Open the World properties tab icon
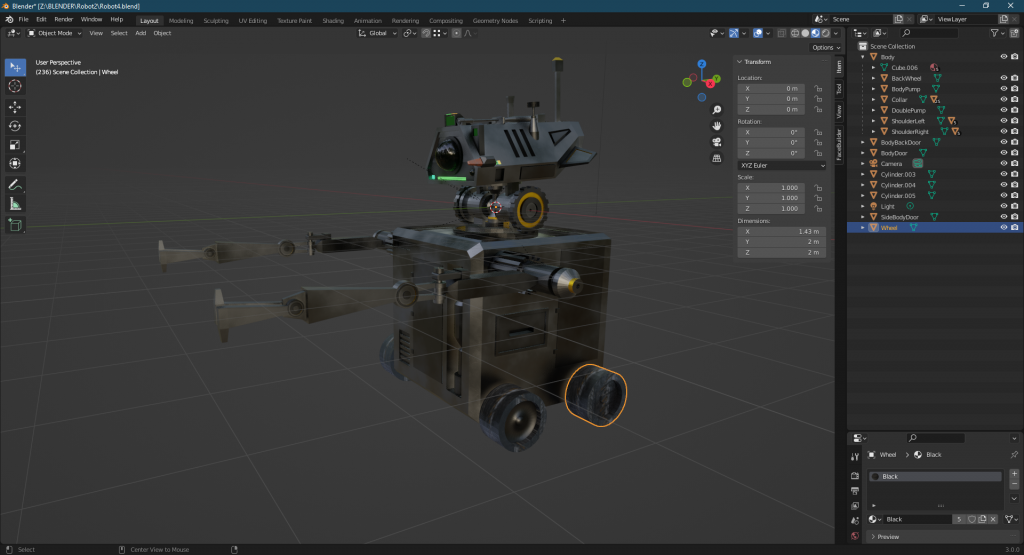Screen dimensions: 1024x555 855,536
